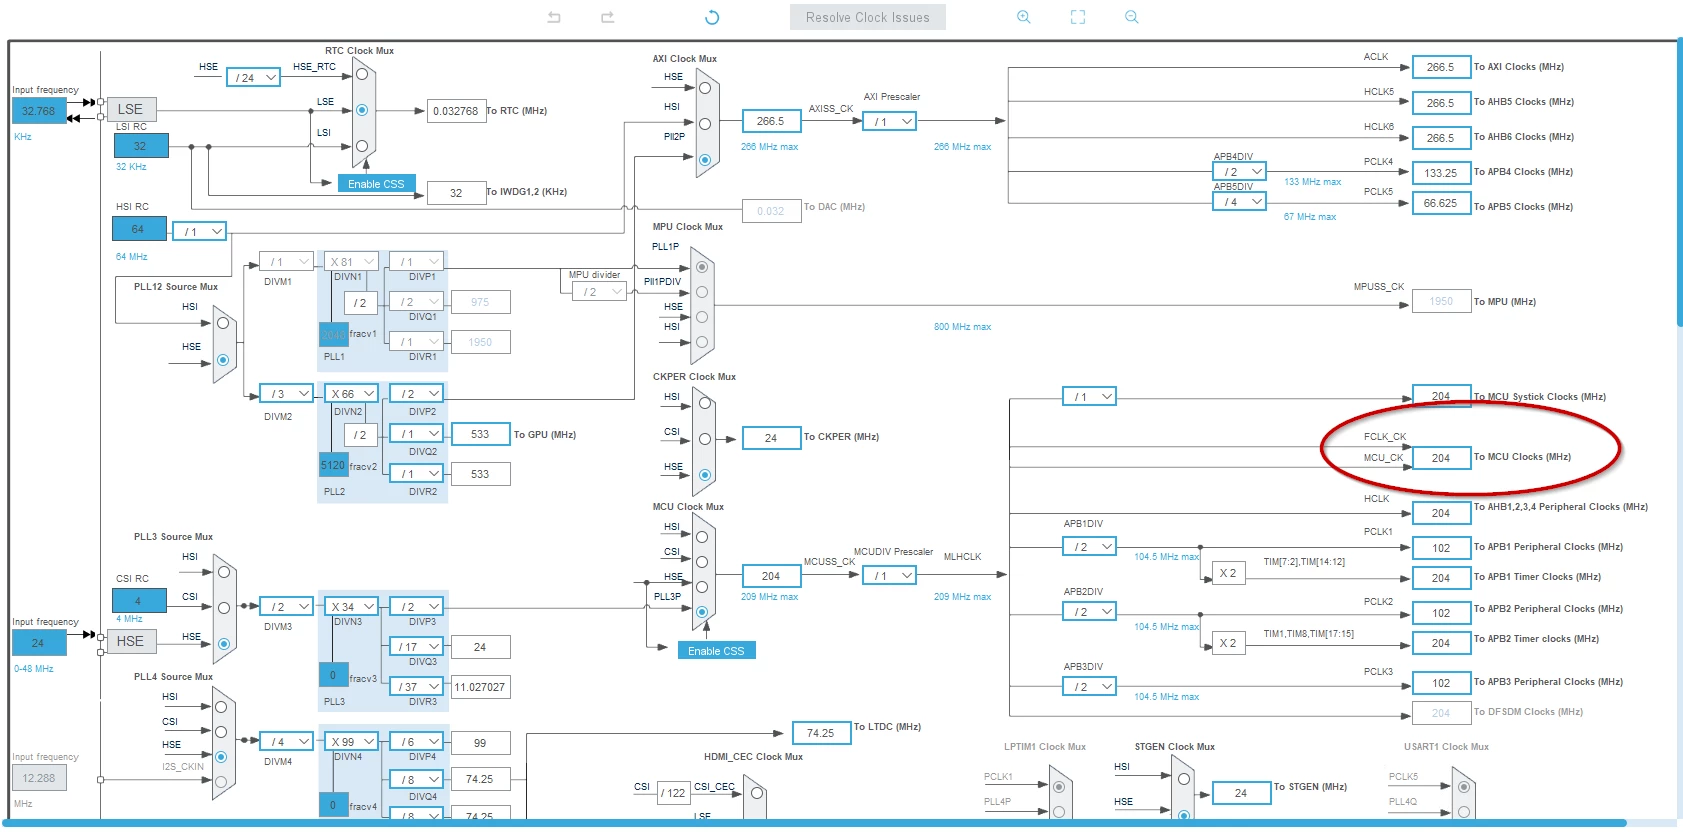Viewport: 1683px width, 832px height.
Task: Zoom in on the clock diagram
Action: [x=1024, y=17]
